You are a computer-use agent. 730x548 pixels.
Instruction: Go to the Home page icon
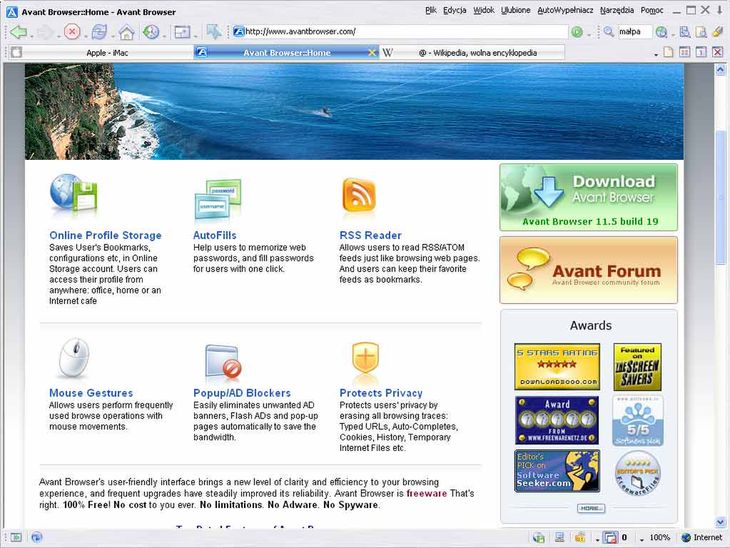(x=126, y=32)
